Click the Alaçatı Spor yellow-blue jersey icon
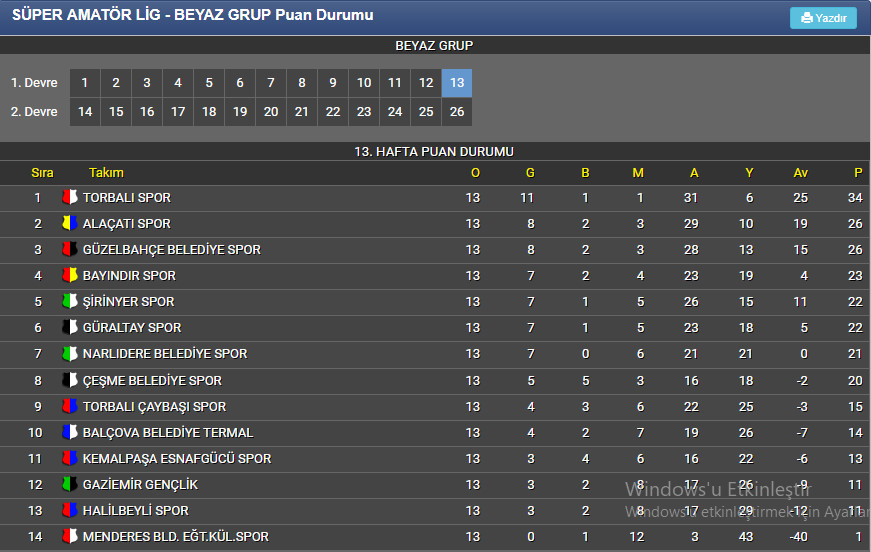This screenshot has width=871, height=552. [x=69, y=223]
